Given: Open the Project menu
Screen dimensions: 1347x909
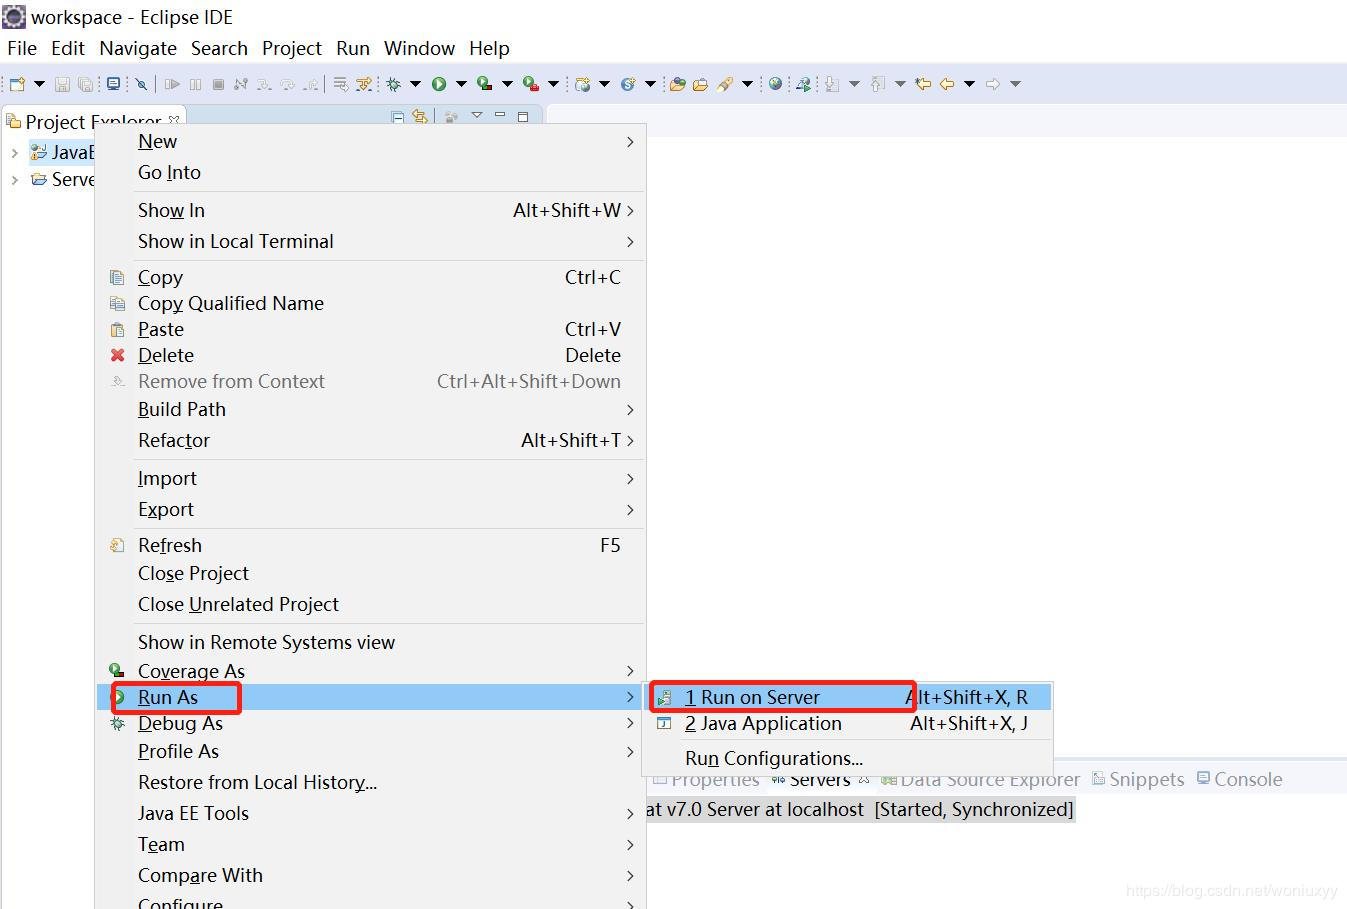Looking at the screenshot, I should [292, 48].
